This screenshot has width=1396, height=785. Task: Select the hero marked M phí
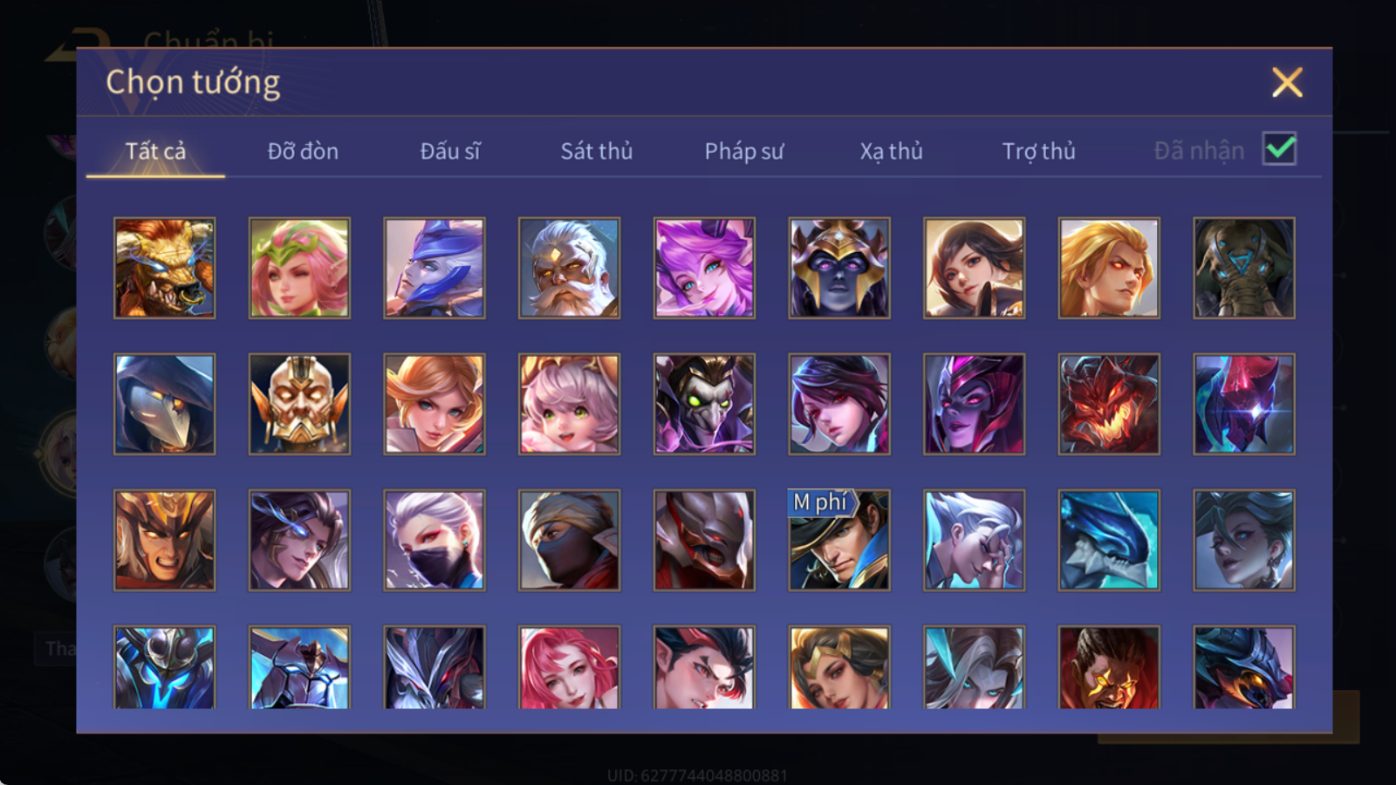tap(839, 540)
